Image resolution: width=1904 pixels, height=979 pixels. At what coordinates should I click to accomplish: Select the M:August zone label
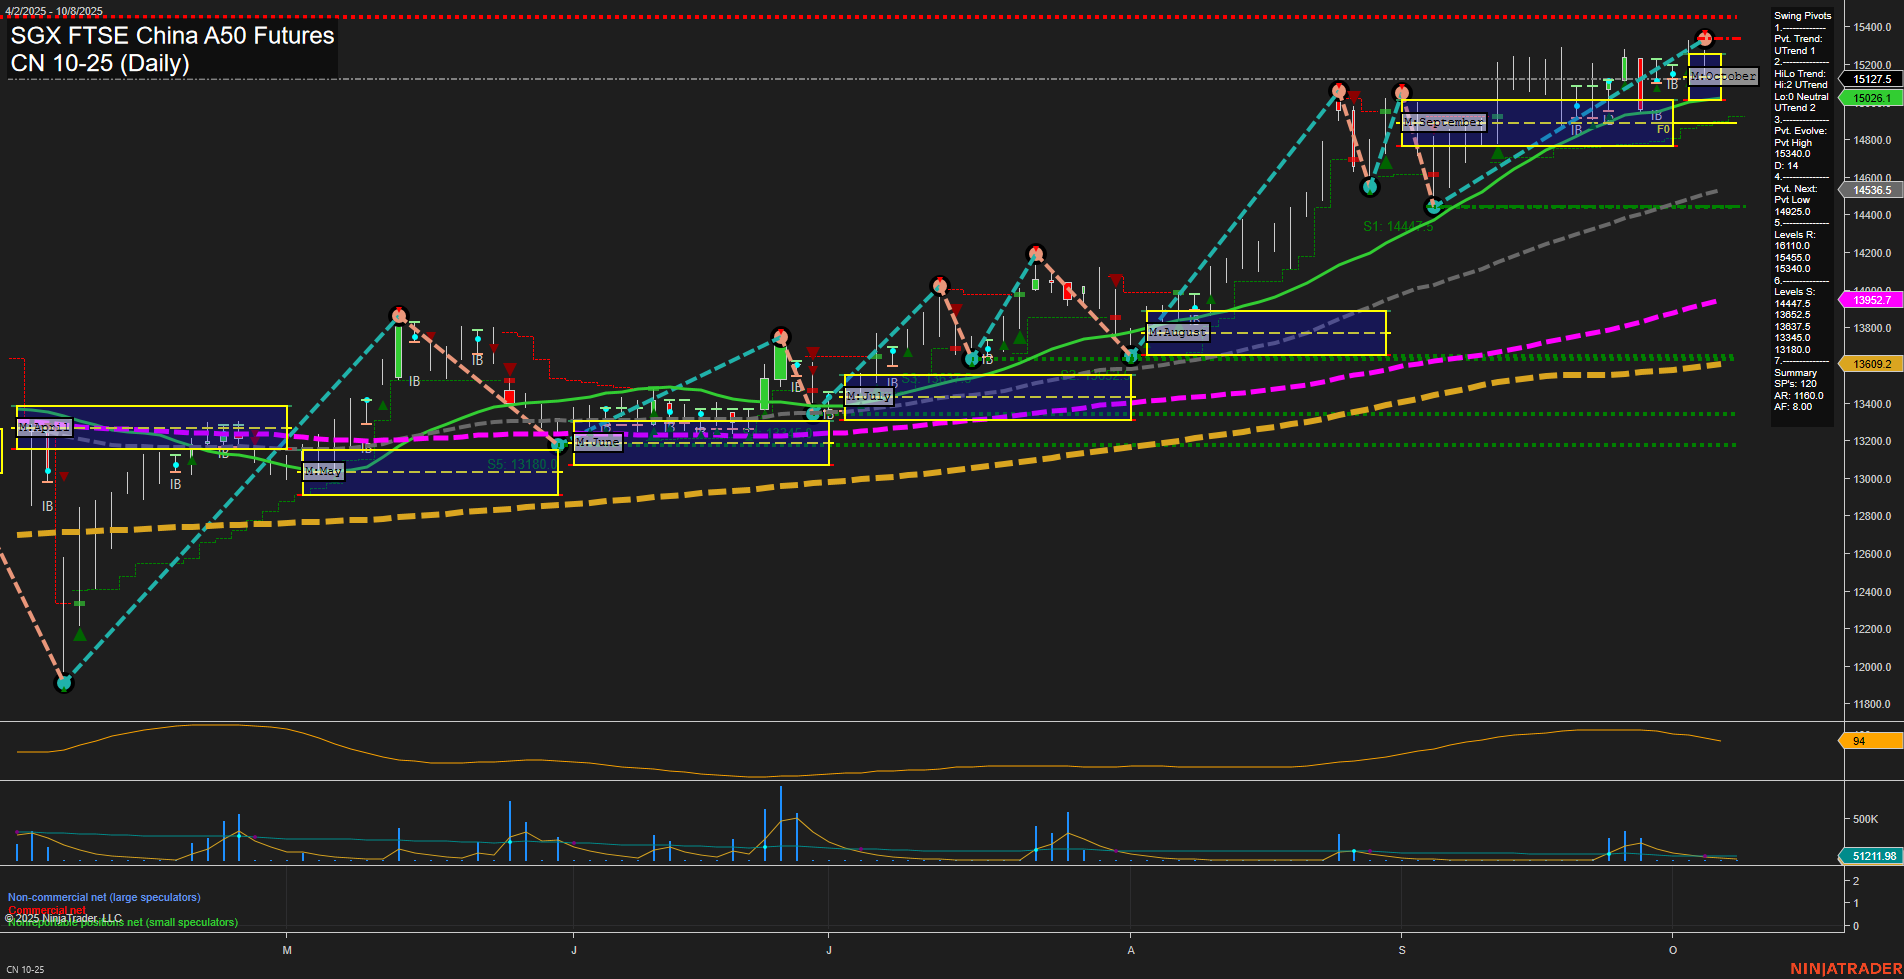click(x=1177, y=331)
